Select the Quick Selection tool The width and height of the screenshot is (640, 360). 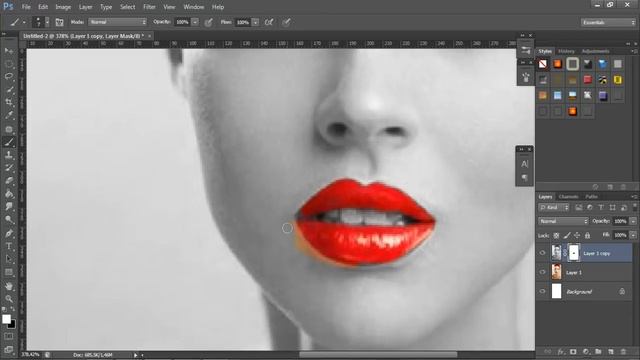click(x=9, y=89)
